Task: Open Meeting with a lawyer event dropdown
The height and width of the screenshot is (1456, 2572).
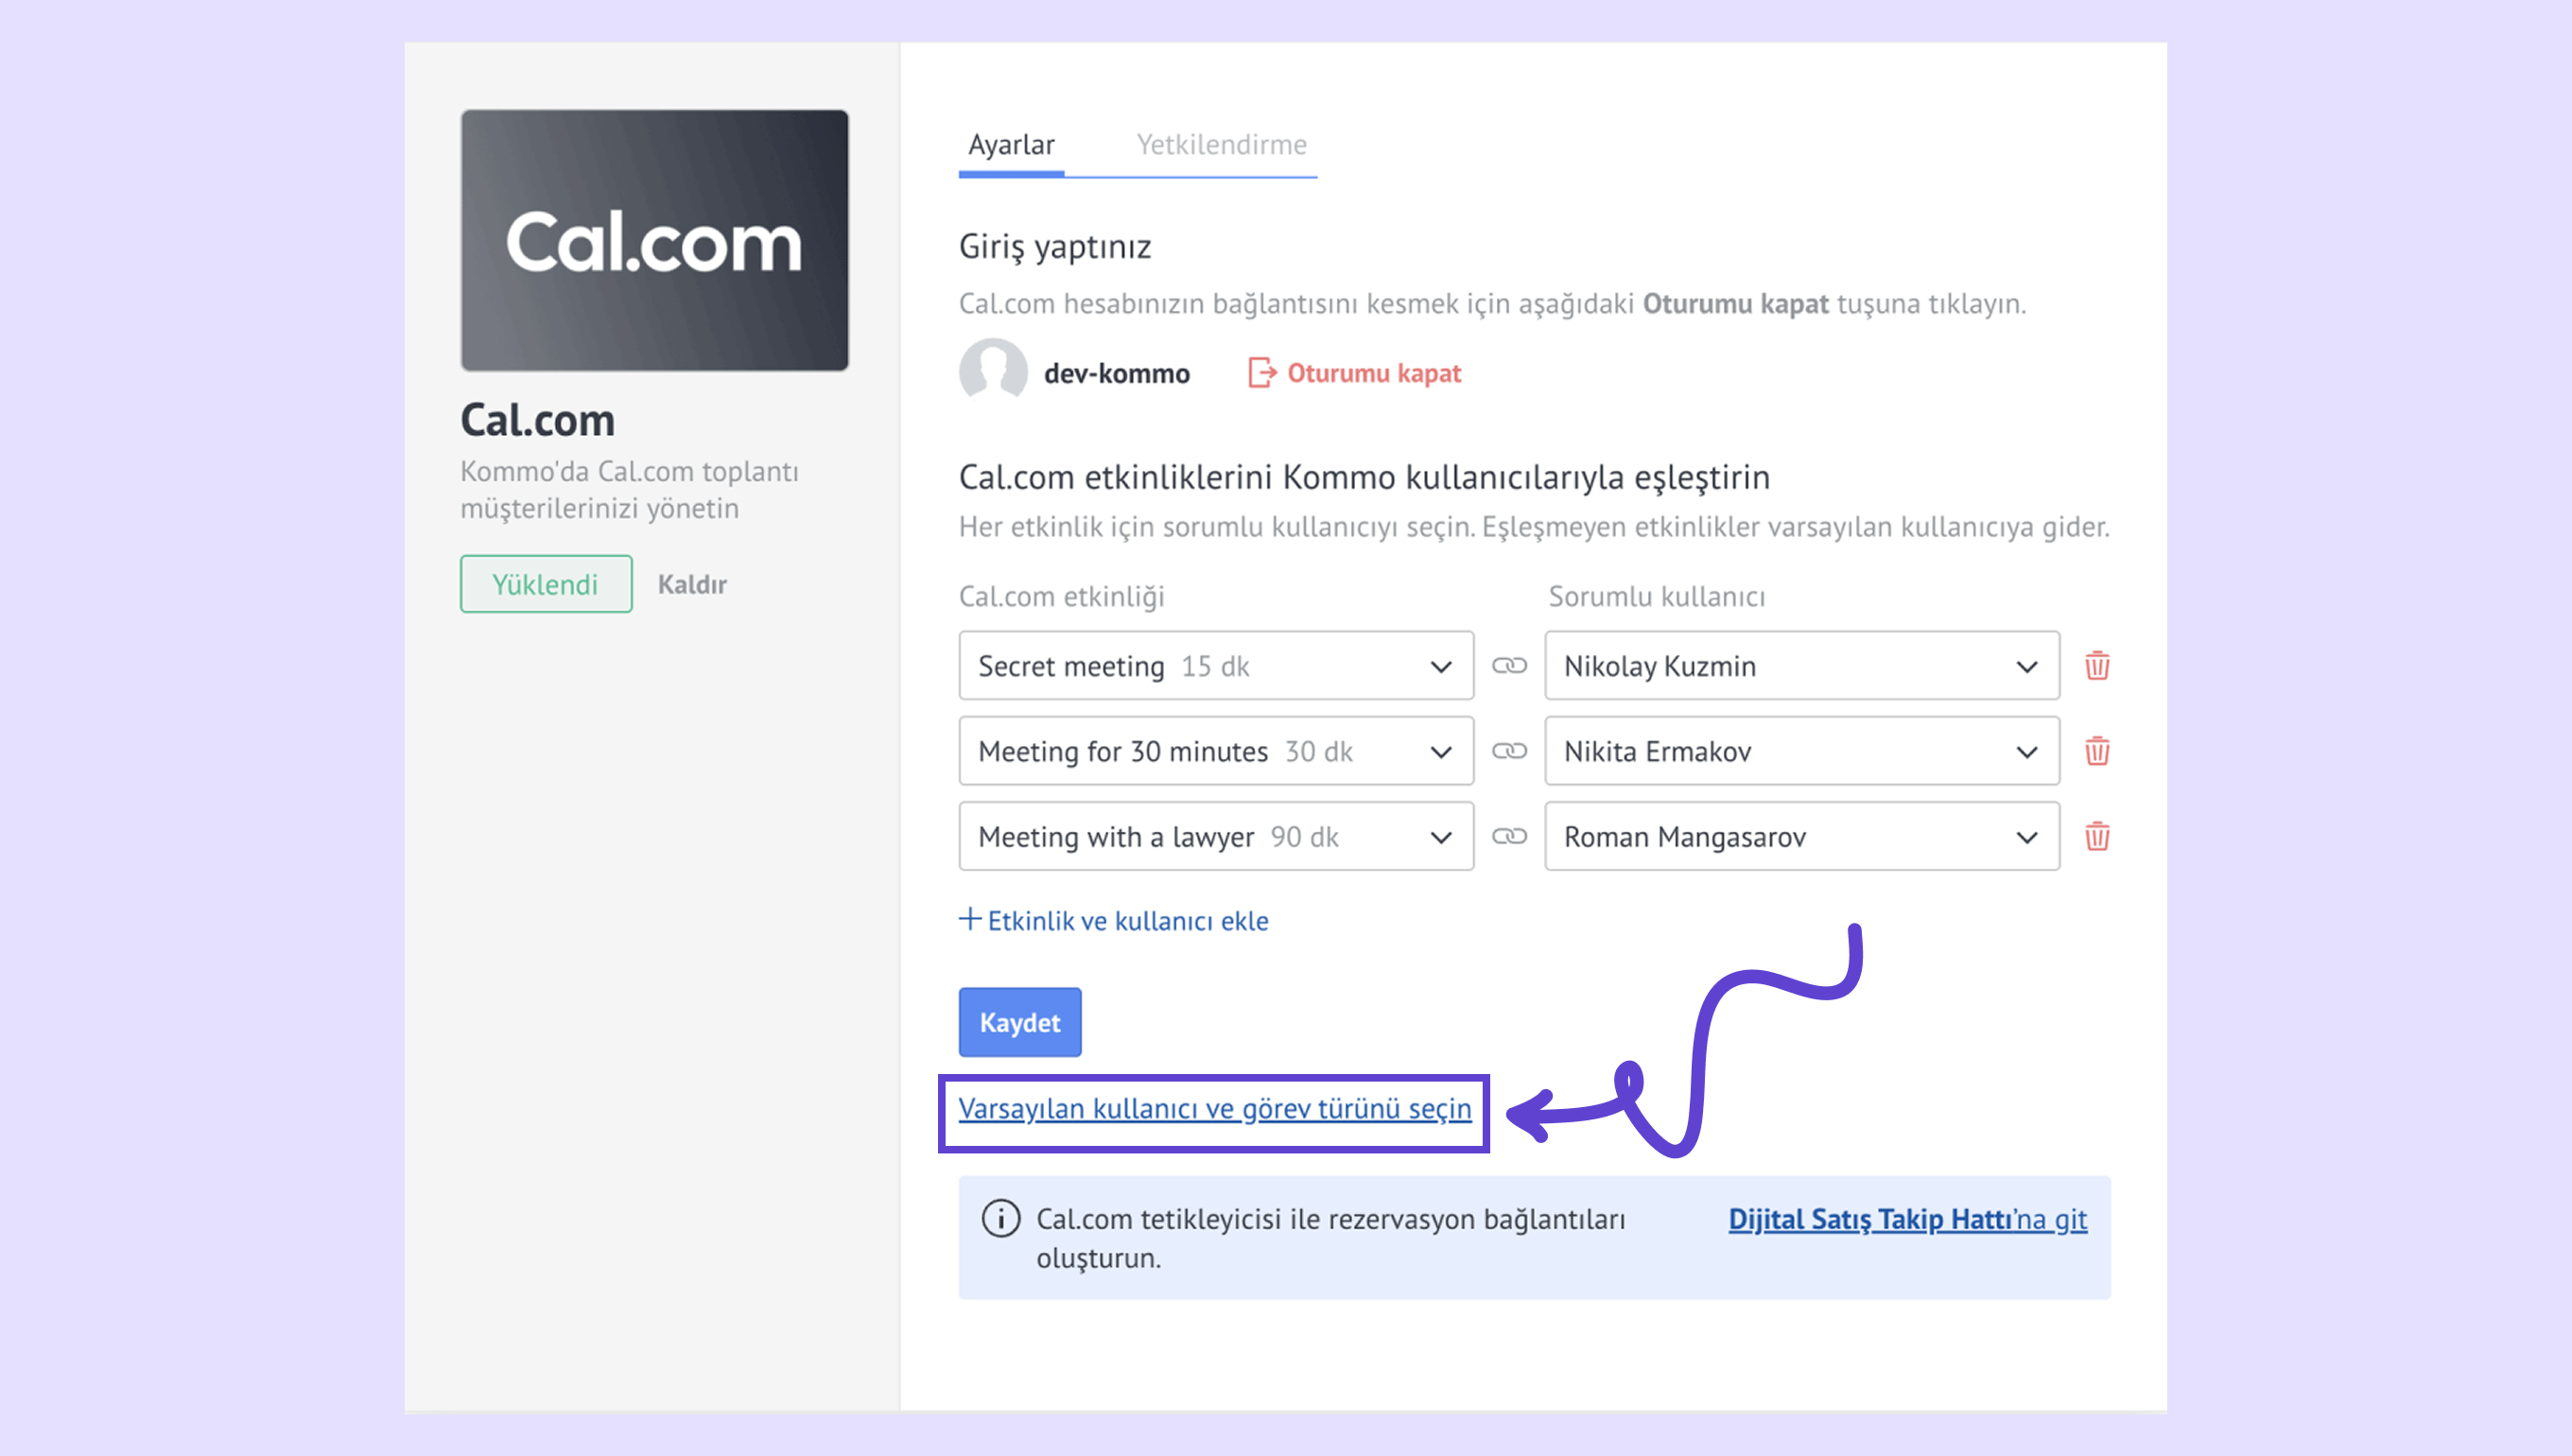Action: click(x=1215, y=836)
